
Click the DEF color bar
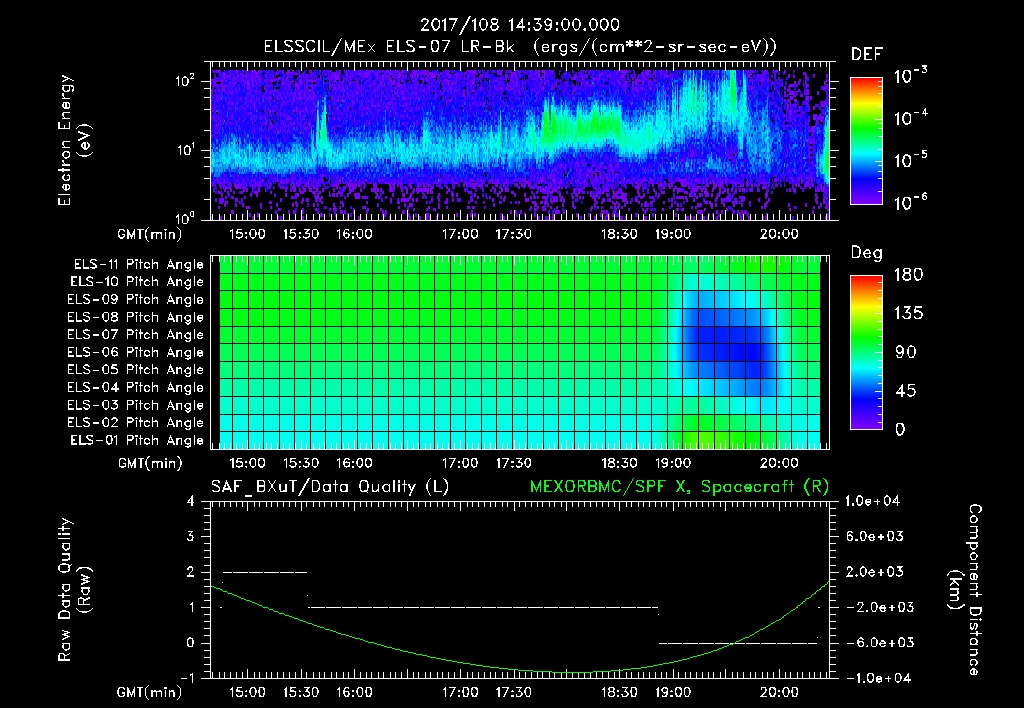(866, 141)
